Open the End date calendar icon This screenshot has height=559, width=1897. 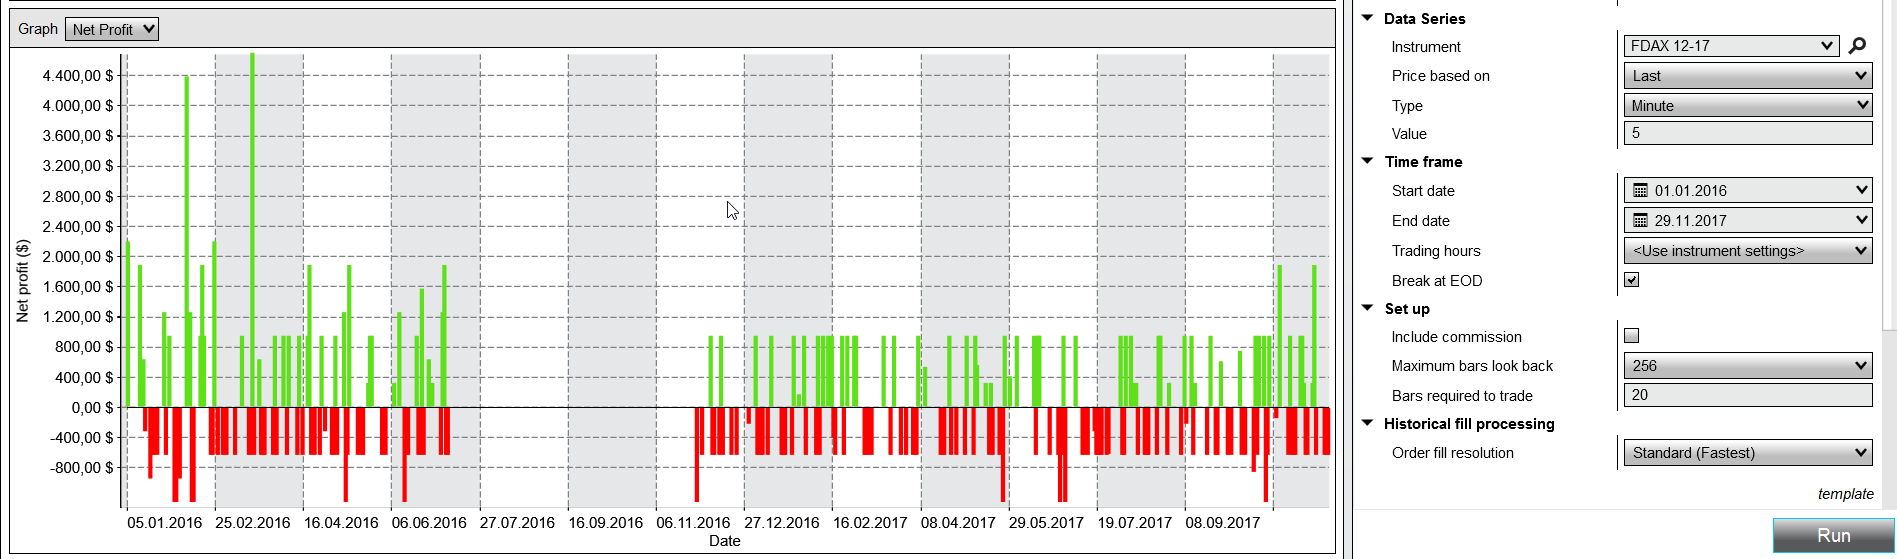(x=1640, y=220)
